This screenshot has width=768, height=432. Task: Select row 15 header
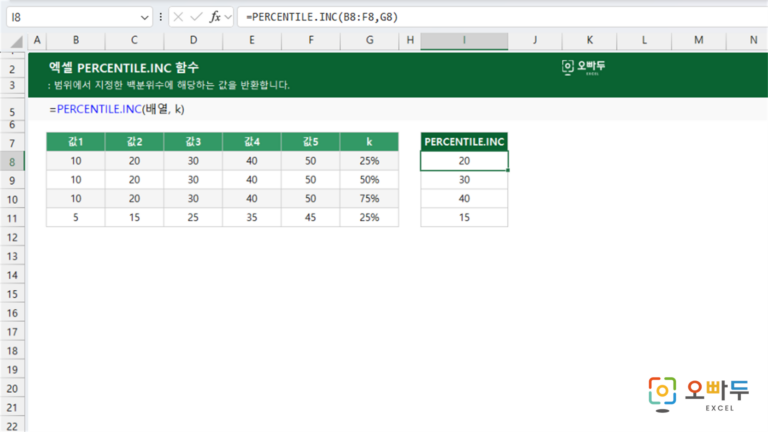(x=12, y=294)
